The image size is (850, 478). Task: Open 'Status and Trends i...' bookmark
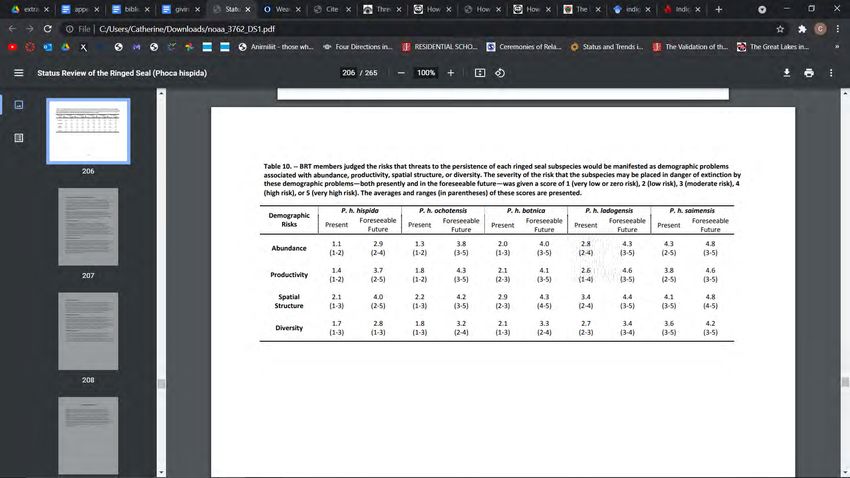[607, 47]
